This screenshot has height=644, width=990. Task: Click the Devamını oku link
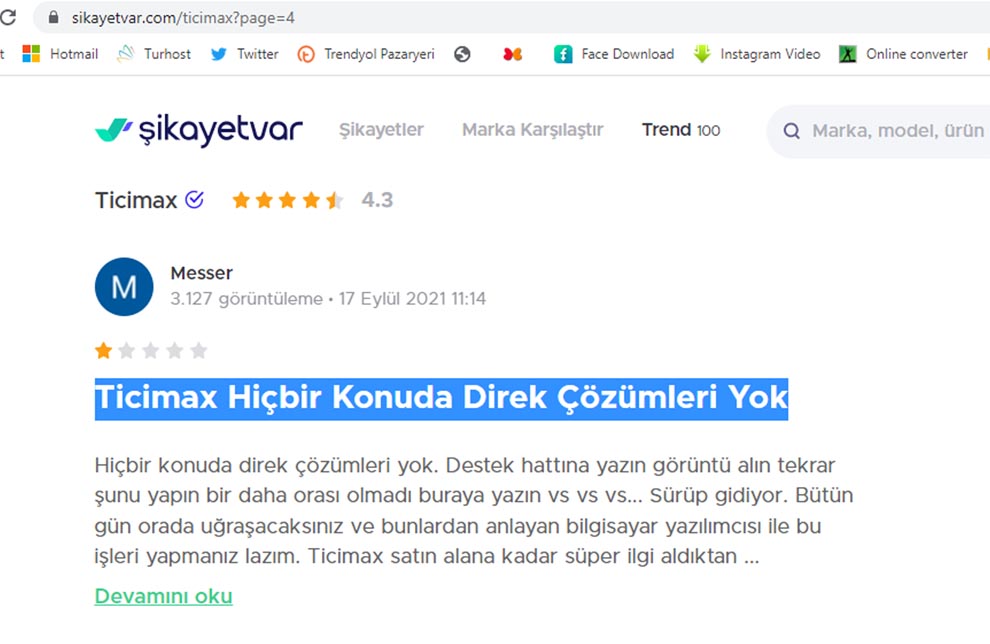click(x=164, y=596)
